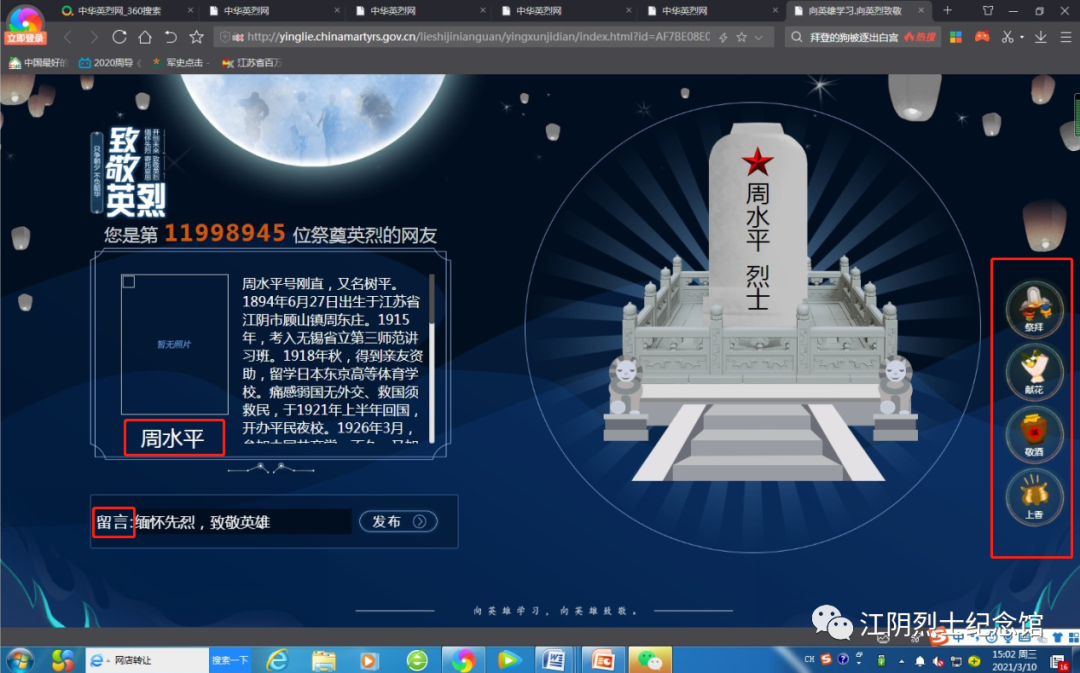
Task: Click the 敬酒 offer wine icon
Action: pyautogui.click(x=1033, y=432)
